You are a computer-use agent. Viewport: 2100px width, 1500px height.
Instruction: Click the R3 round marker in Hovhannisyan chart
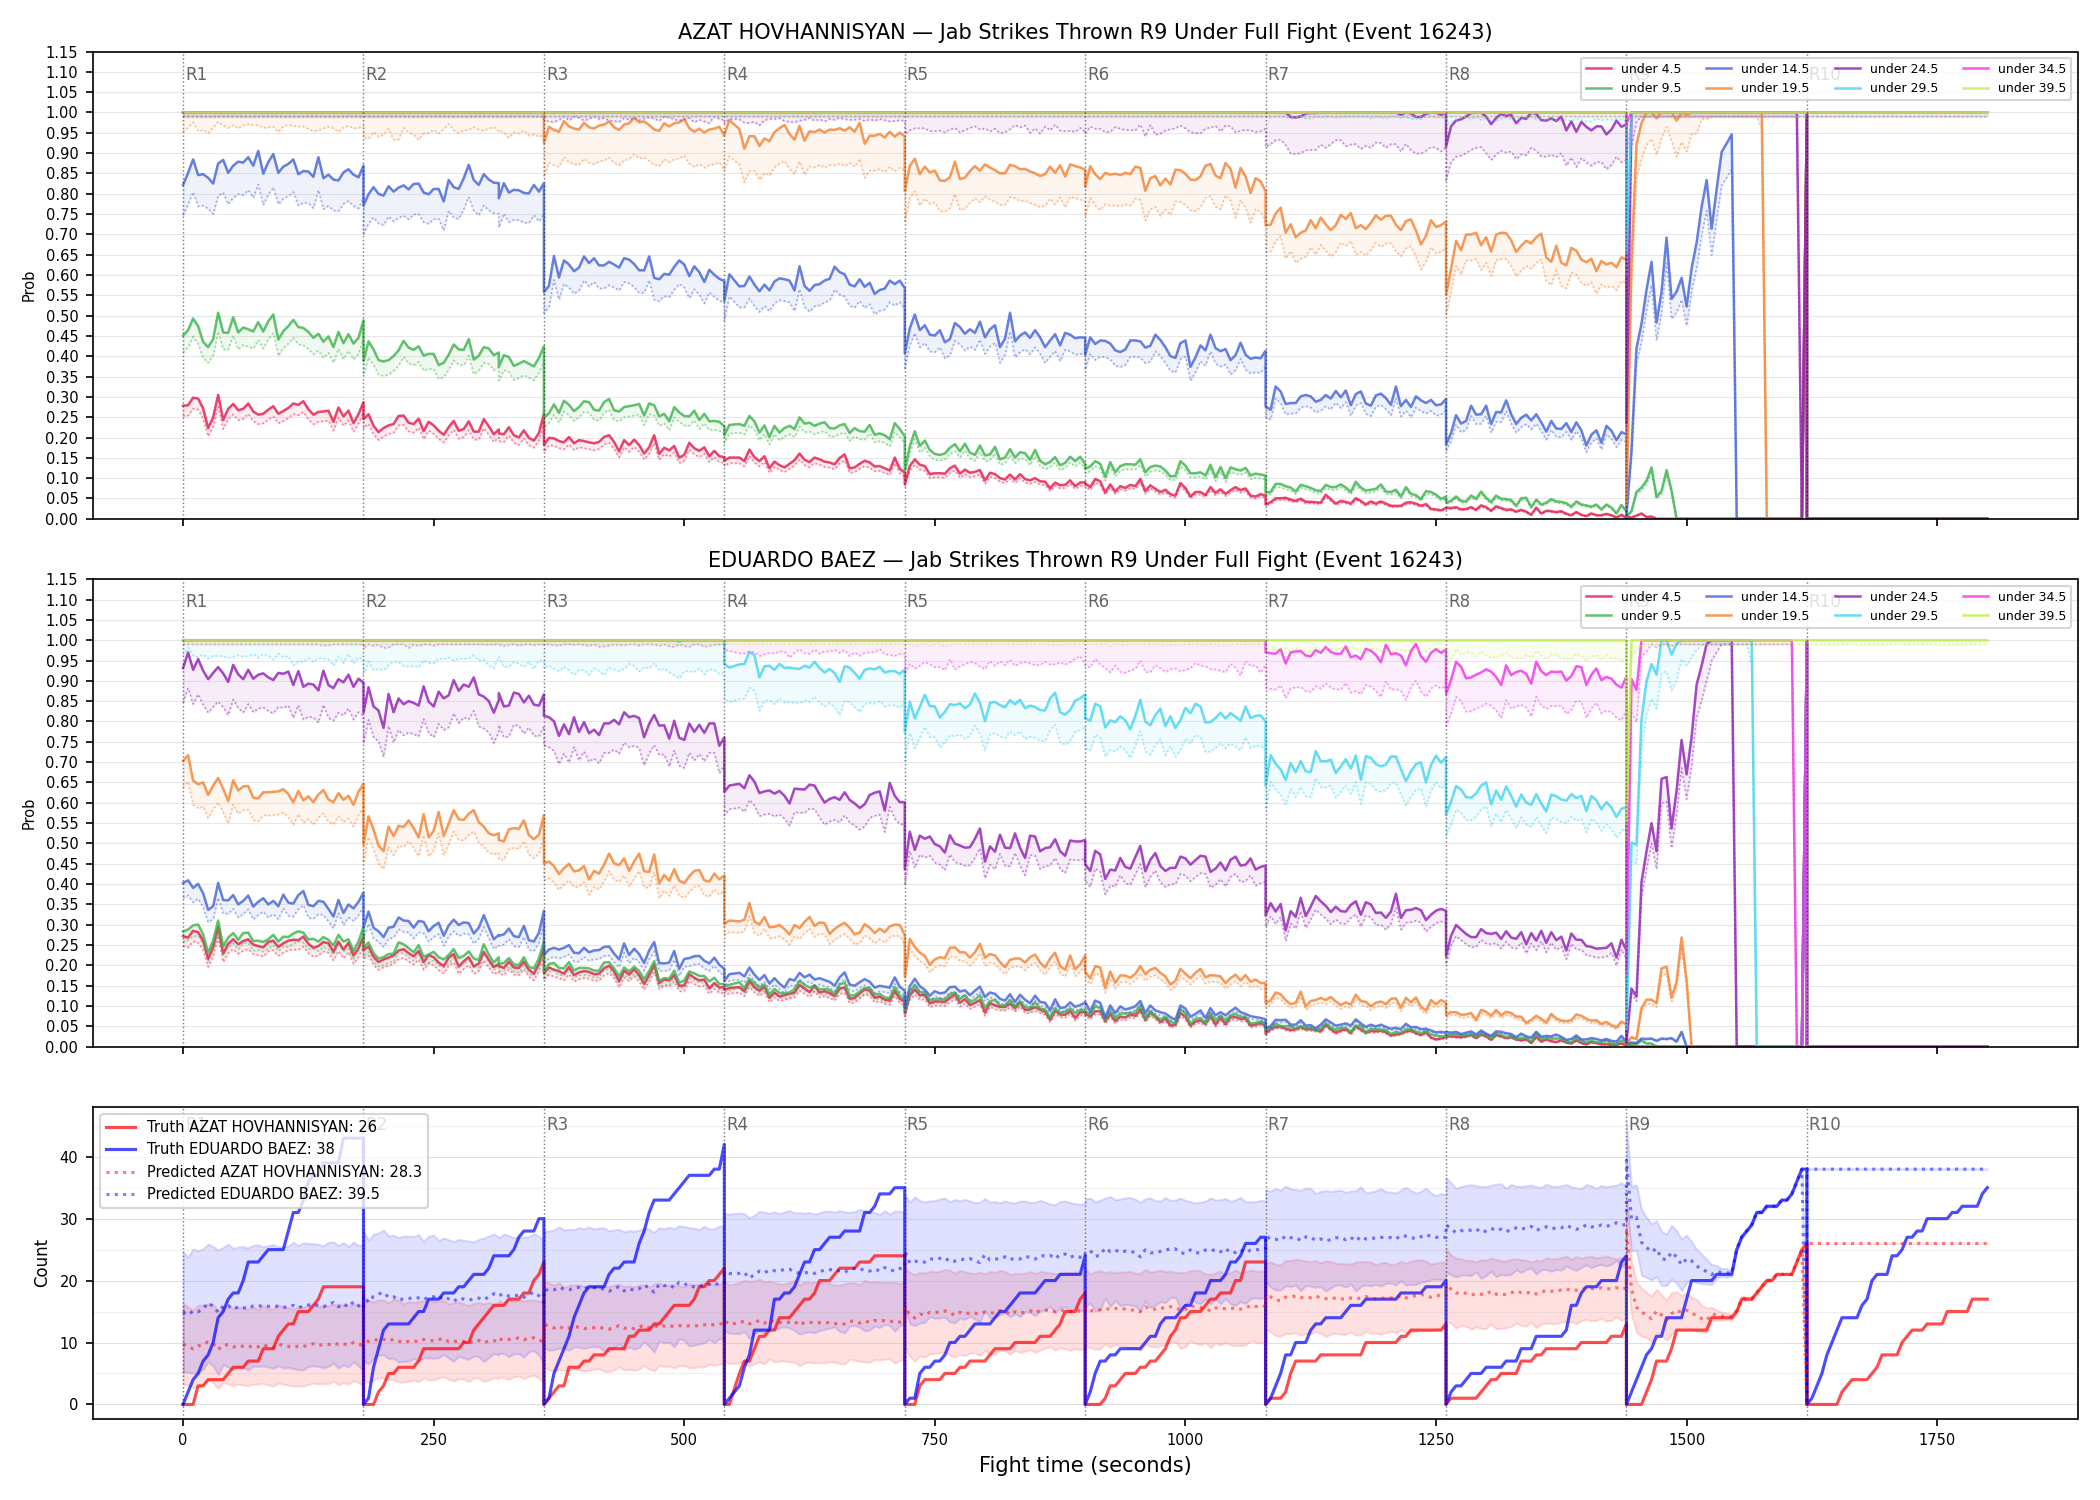pos(557,74)
